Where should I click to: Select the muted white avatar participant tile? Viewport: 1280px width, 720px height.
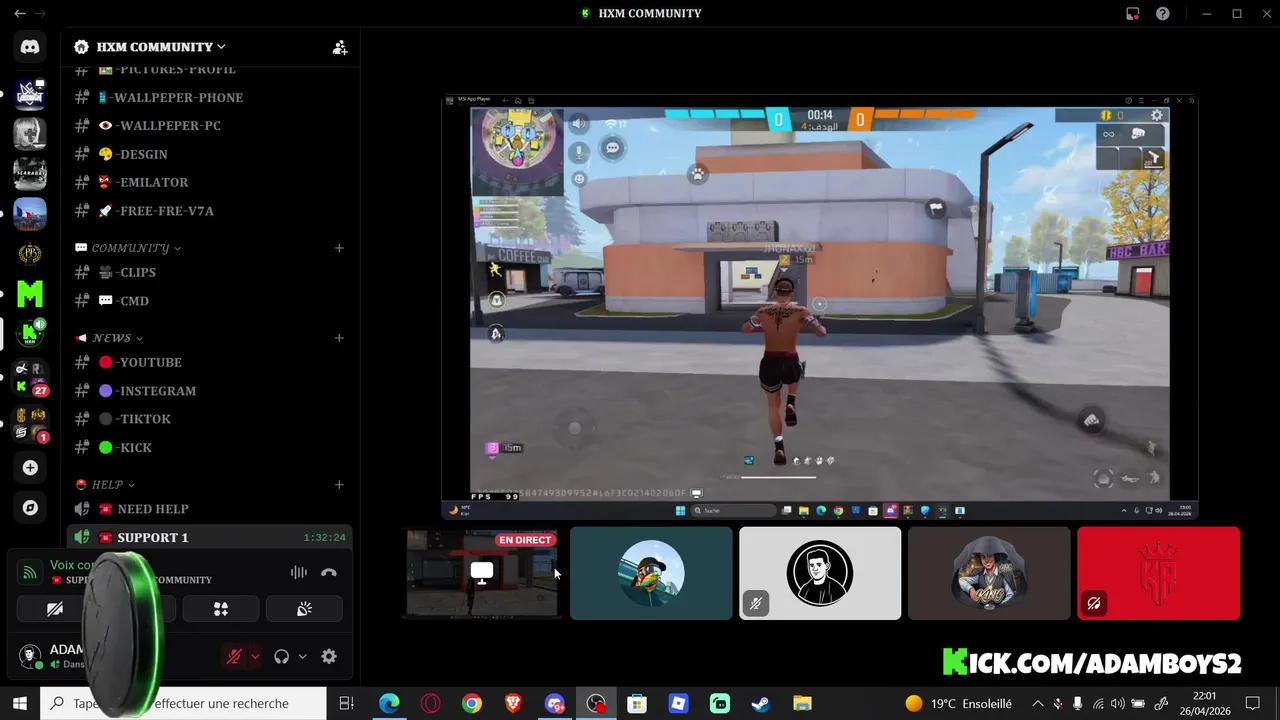(820, 573)
